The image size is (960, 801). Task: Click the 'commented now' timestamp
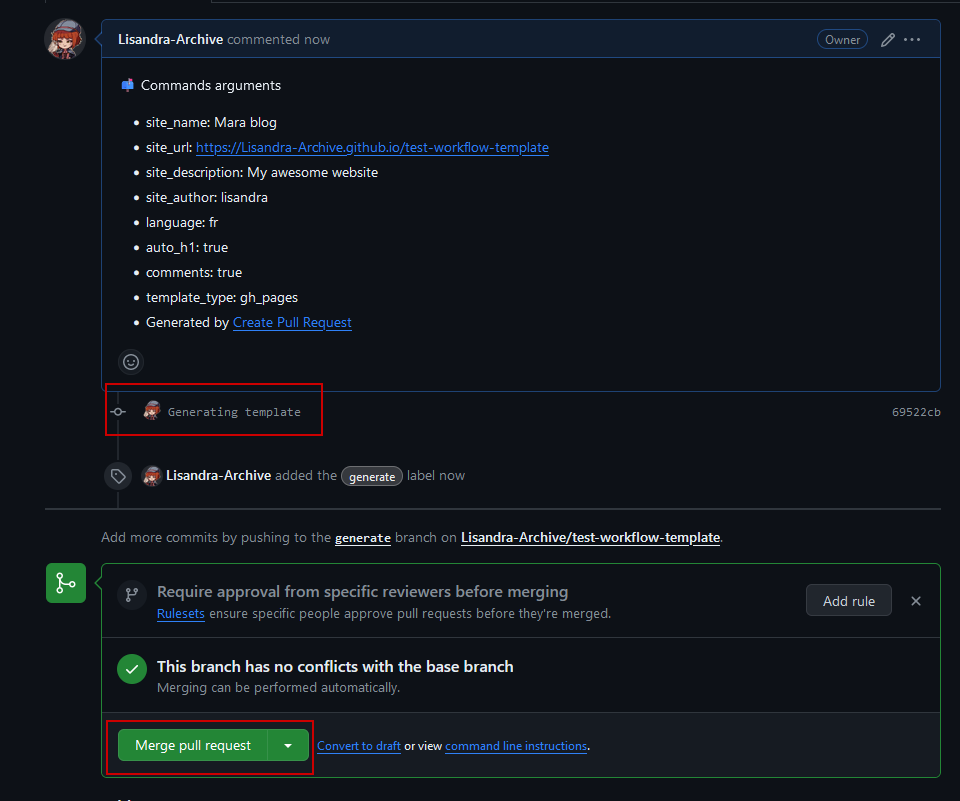tap(279, 39)
